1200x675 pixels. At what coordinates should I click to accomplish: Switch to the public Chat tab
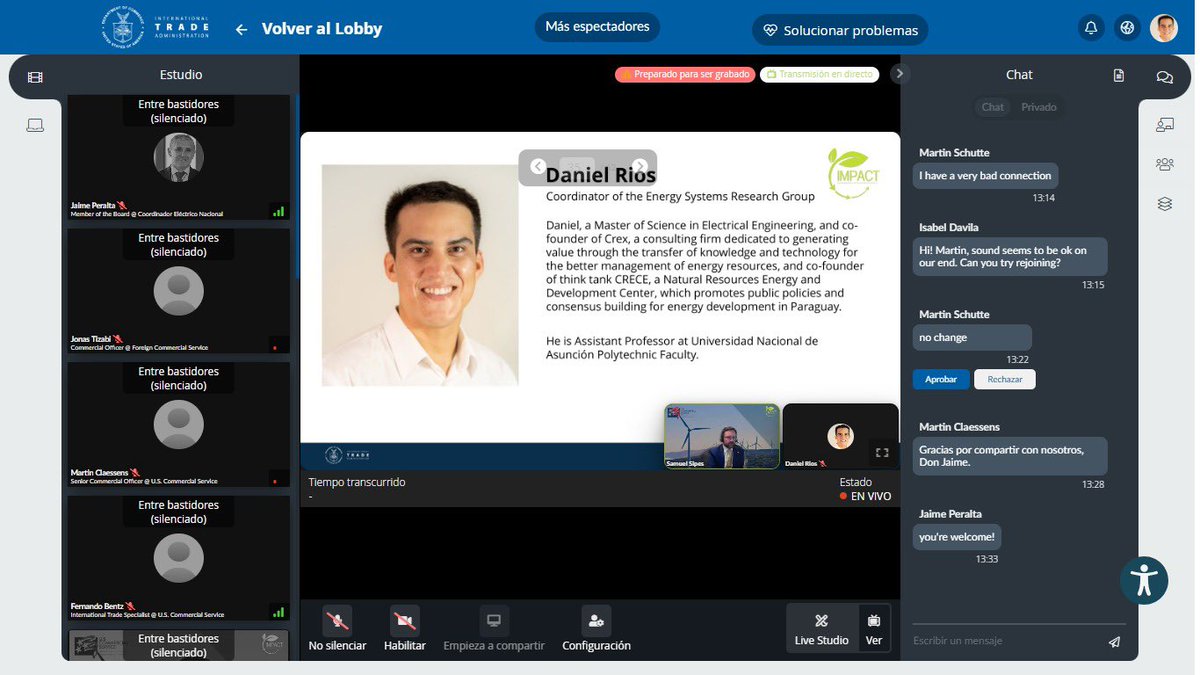point(993,107)
